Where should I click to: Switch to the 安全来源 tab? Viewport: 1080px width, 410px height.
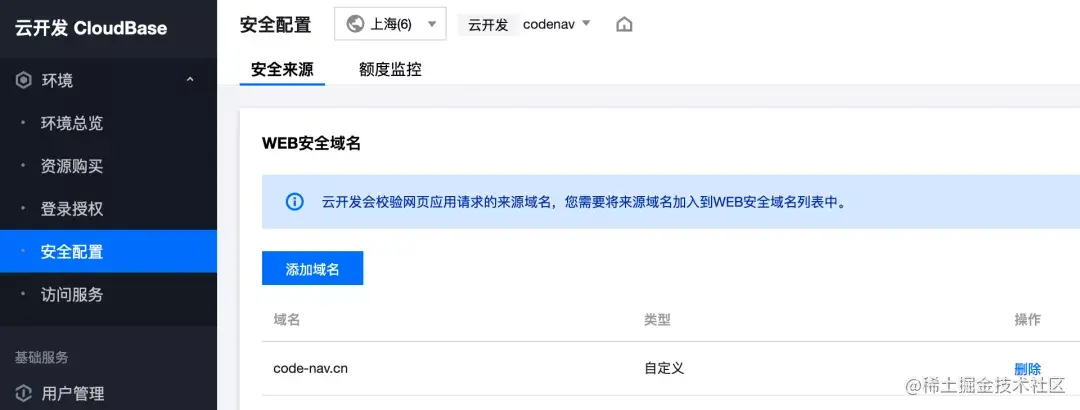[282, 70]
